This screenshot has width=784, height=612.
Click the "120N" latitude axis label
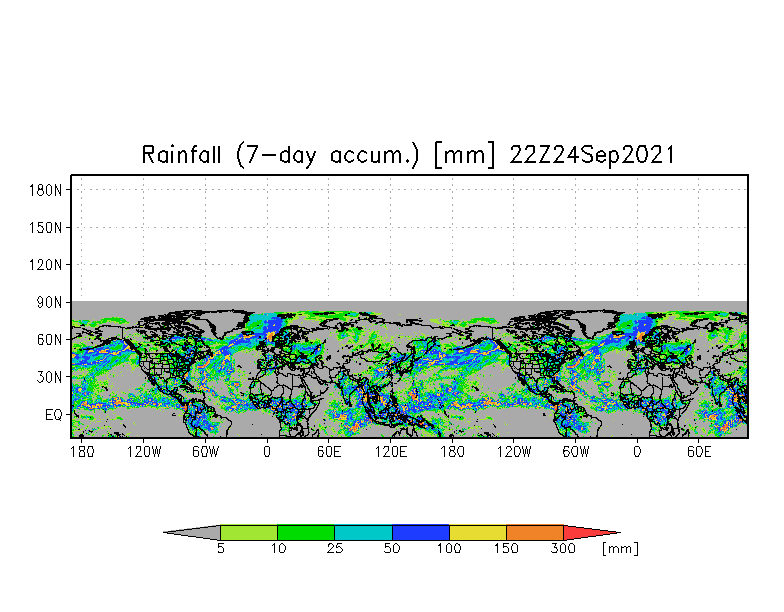tap(46, 264)
